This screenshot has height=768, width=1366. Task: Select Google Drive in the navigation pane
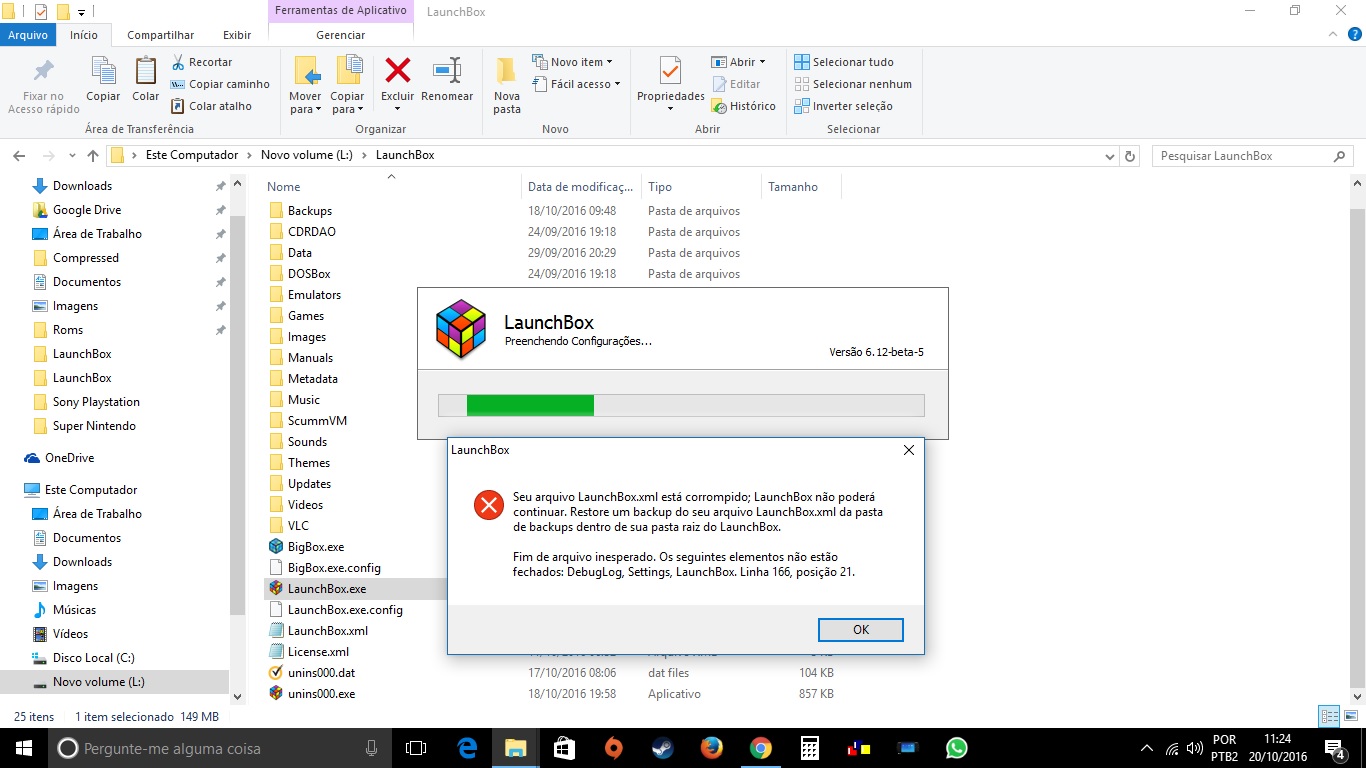click(x=87, y=210)
